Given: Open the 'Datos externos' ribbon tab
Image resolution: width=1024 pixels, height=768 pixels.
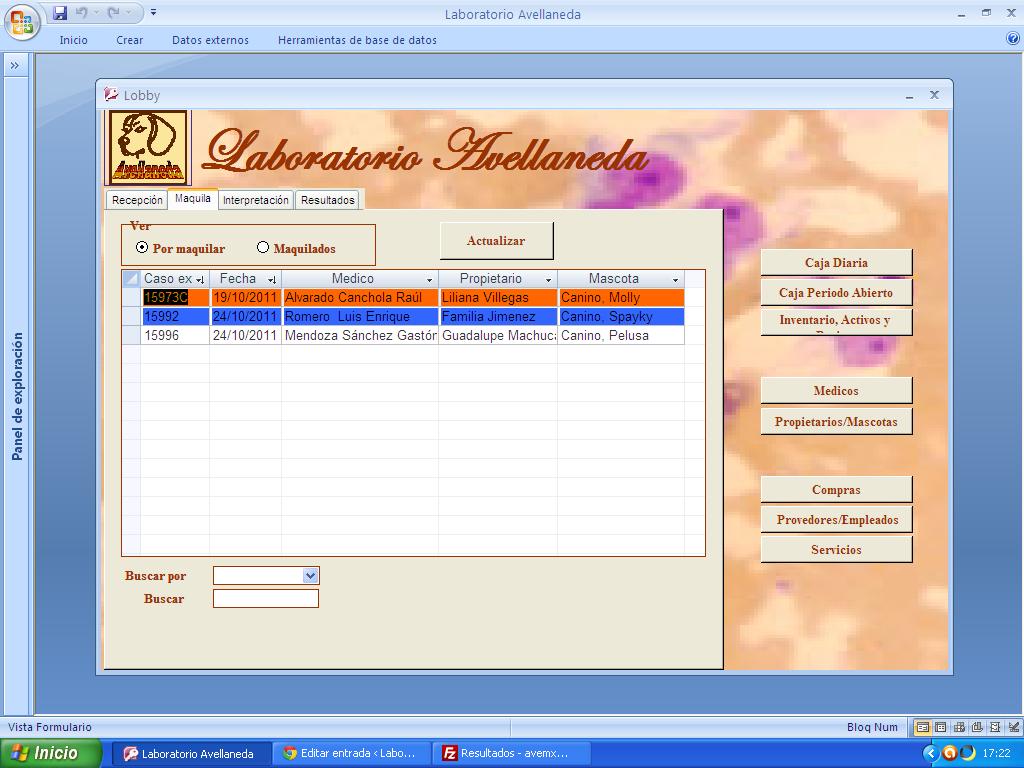Looking at the screenshot, I should click(x=210, y=40).
